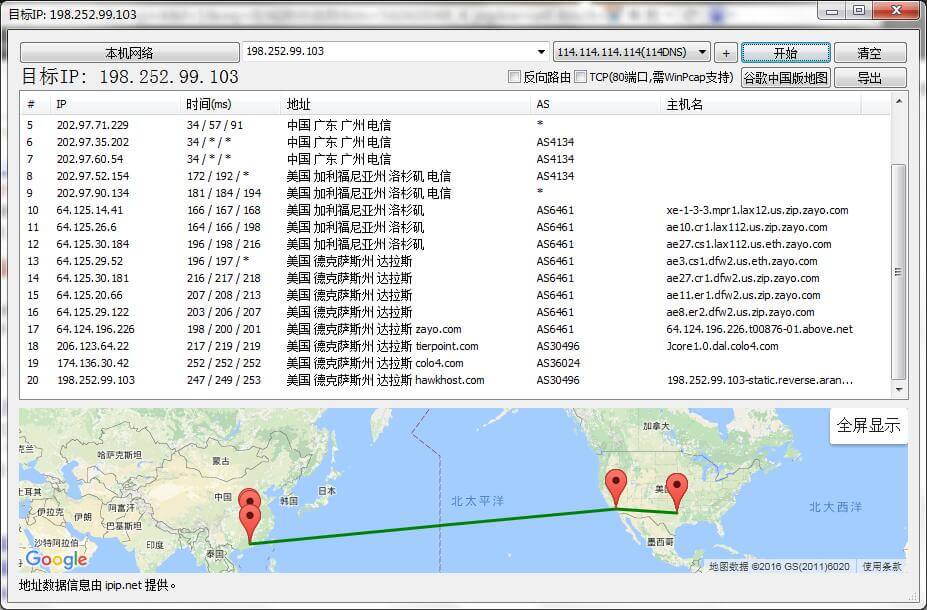Sort by the 时间(ms) column header
This screenshot has height=610, width=927.
click(208, 104)
